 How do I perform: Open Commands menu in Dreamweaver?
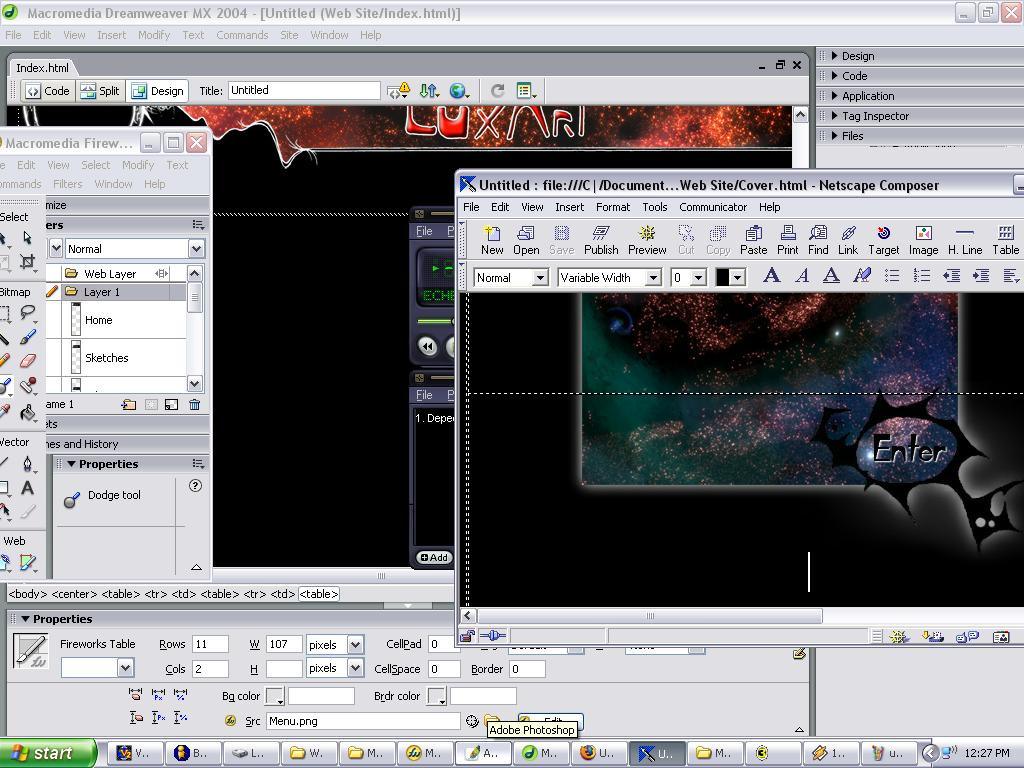pos(242,35)
